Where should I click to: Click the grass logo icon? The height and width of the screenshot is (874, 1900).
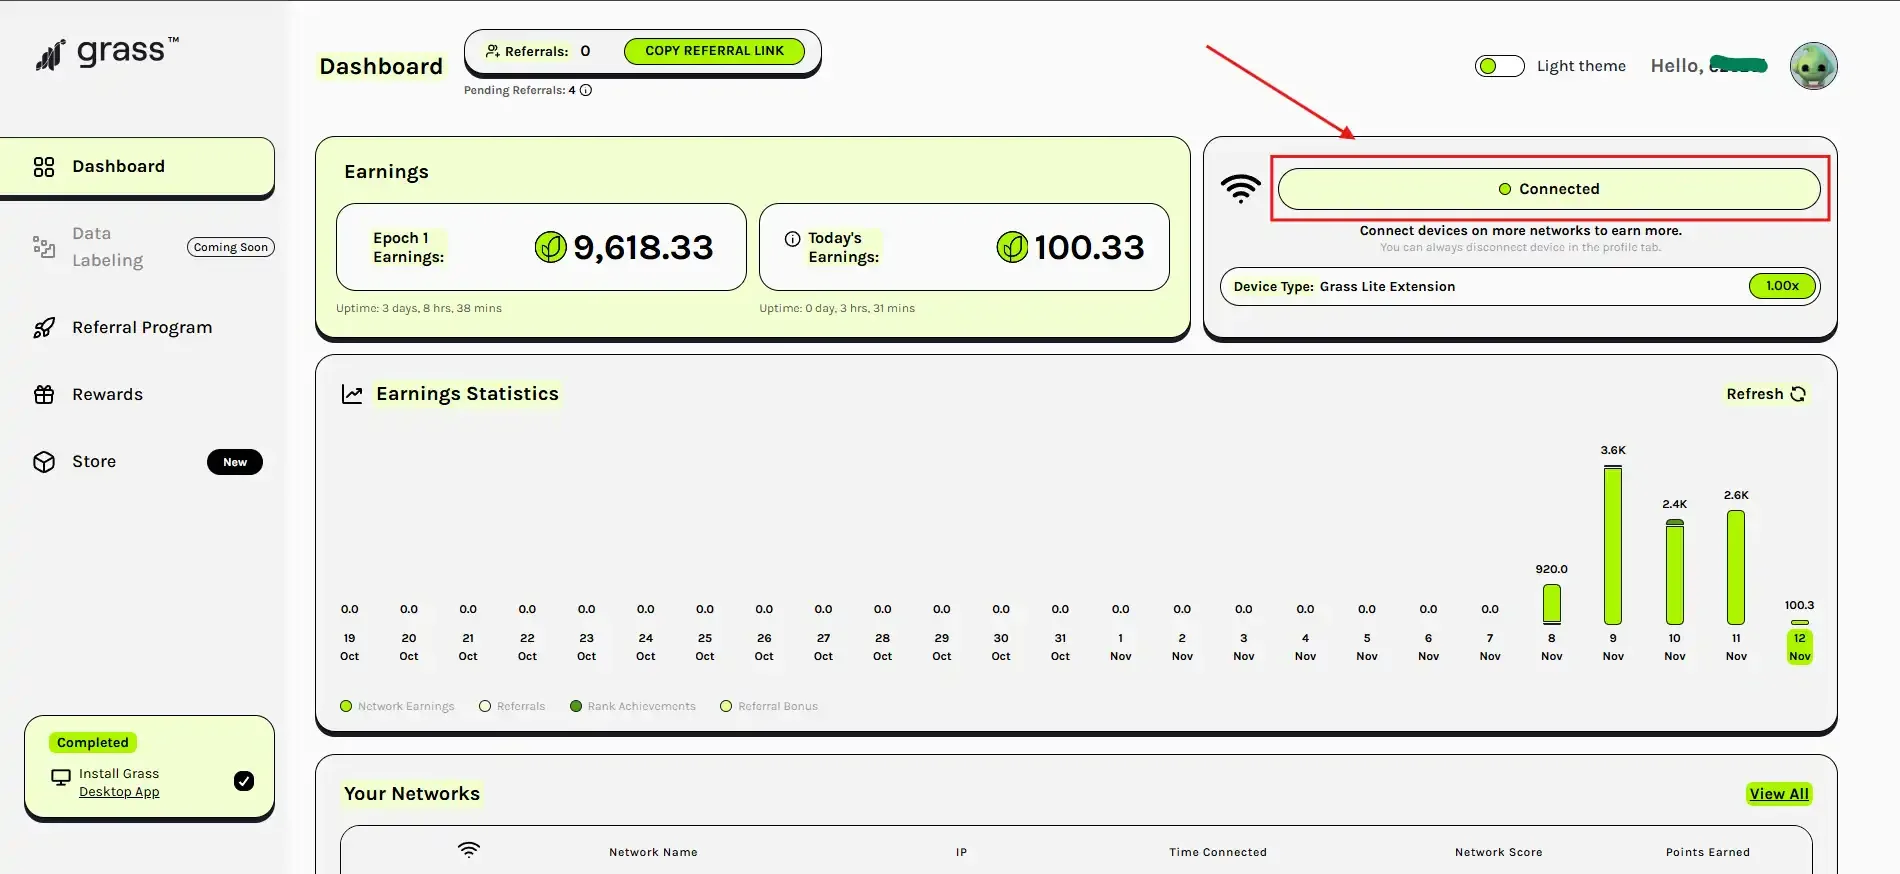[50, 55]
